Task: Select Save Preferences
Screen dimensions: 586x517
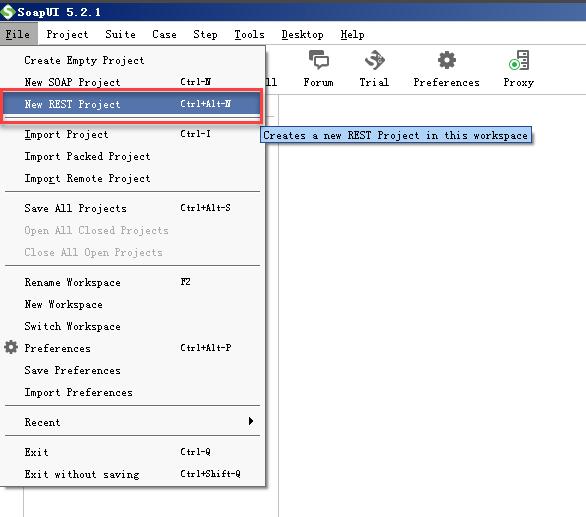Action: (x=133, y=370)
